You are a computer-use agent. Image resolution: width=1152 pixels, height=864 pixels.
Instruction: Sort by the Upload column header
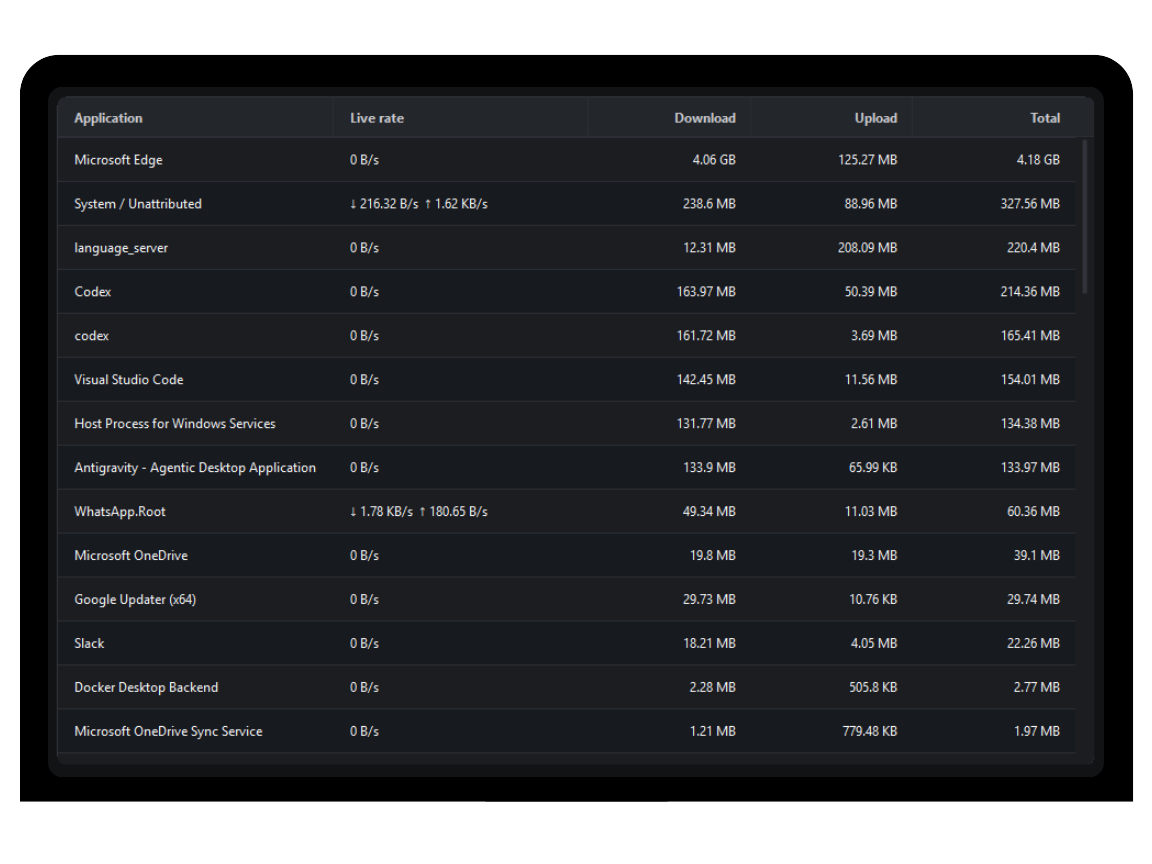875,118
